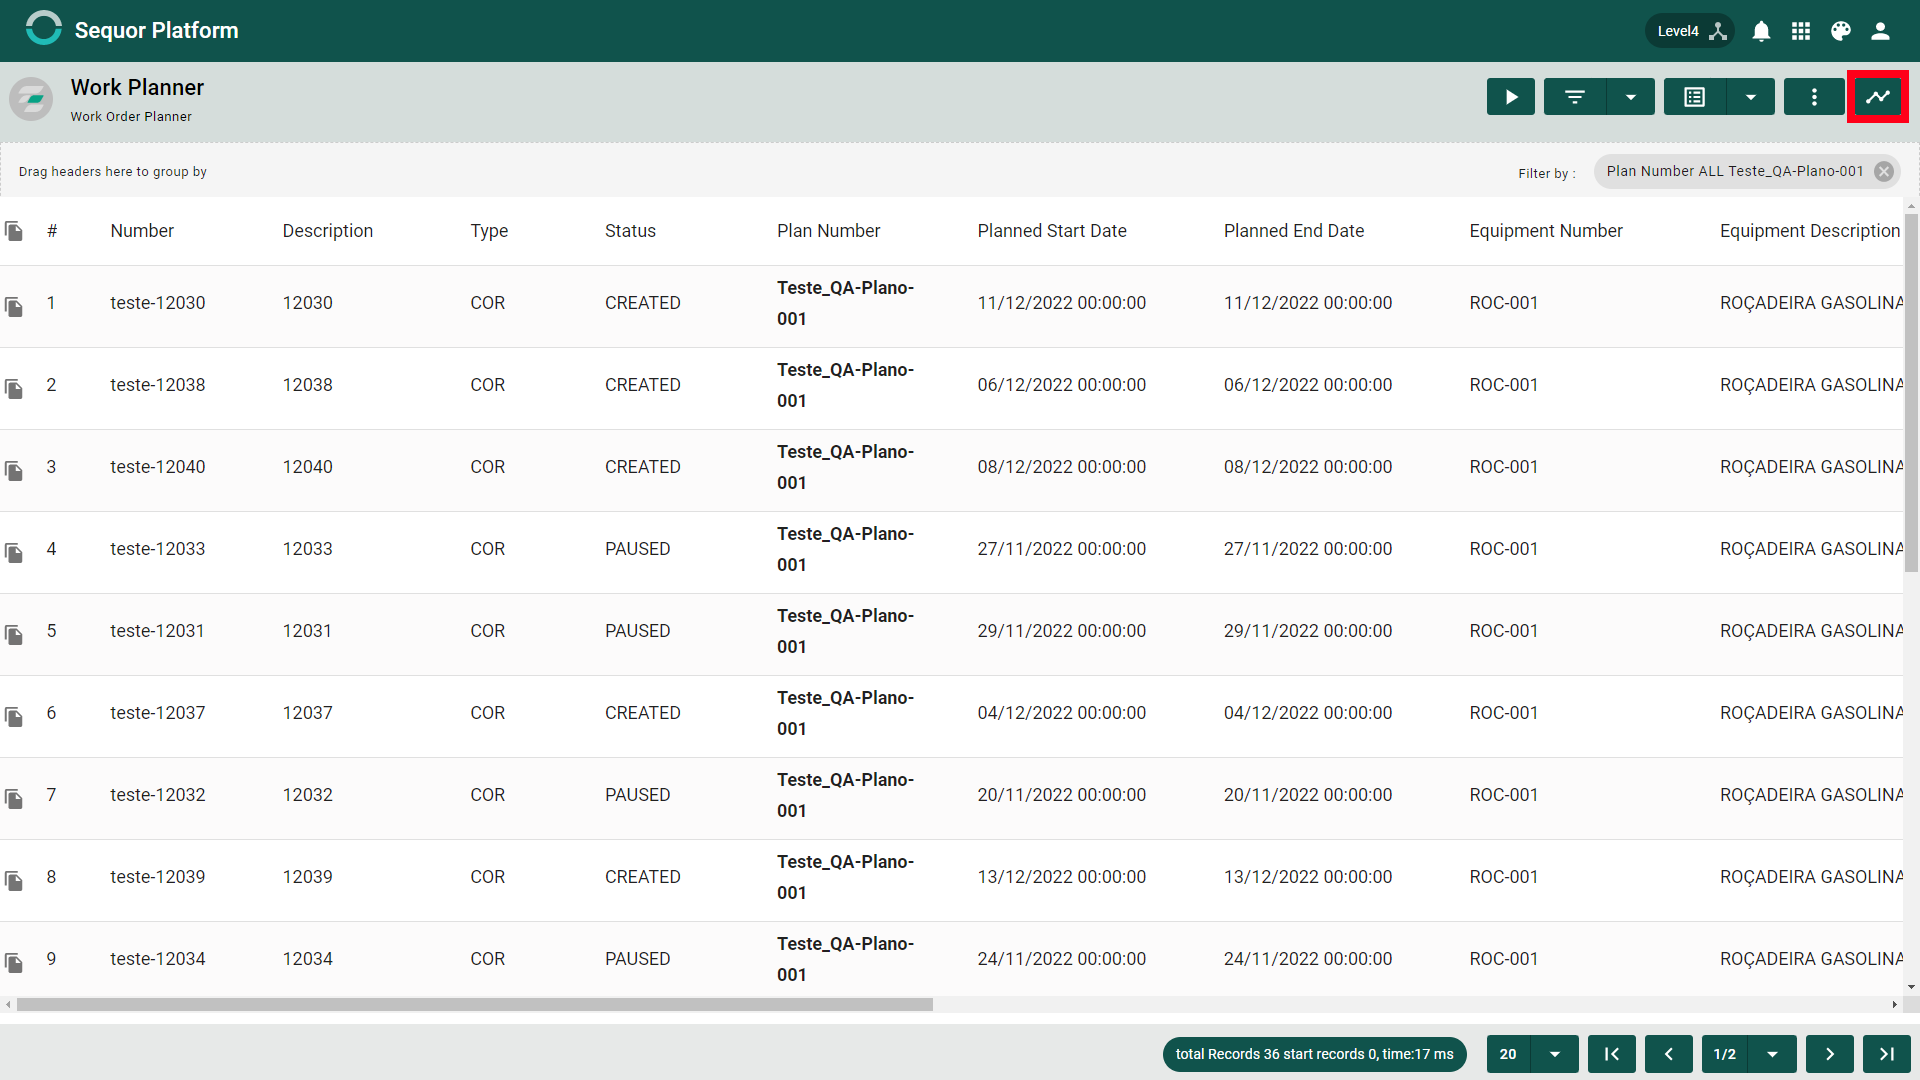This screenshot has height=1080, width=1920.
Task: Copy row teste-12037
Action: click(x=14, y=717)
